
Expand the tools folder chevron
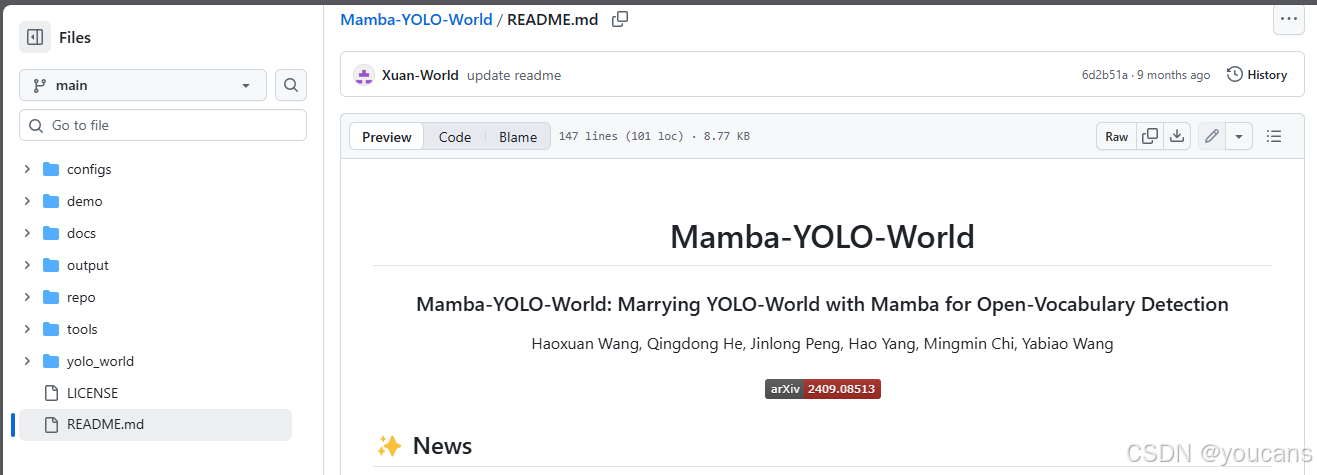pos(27,329)
